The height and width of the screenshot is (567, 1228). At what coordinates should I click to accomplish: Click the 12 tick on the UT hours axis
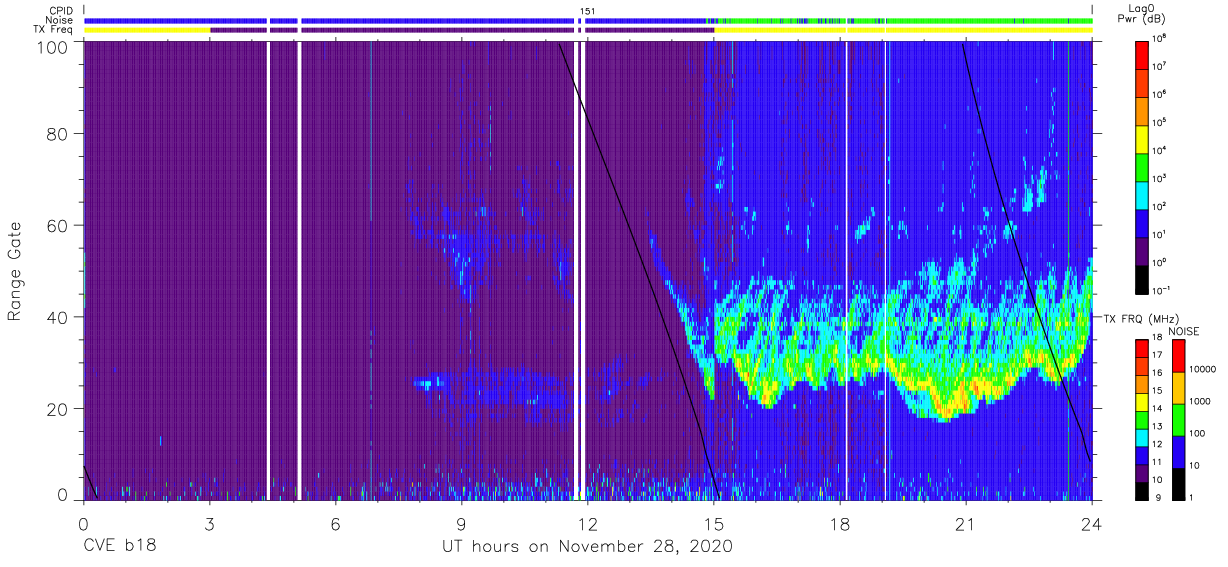click(588, 523)
